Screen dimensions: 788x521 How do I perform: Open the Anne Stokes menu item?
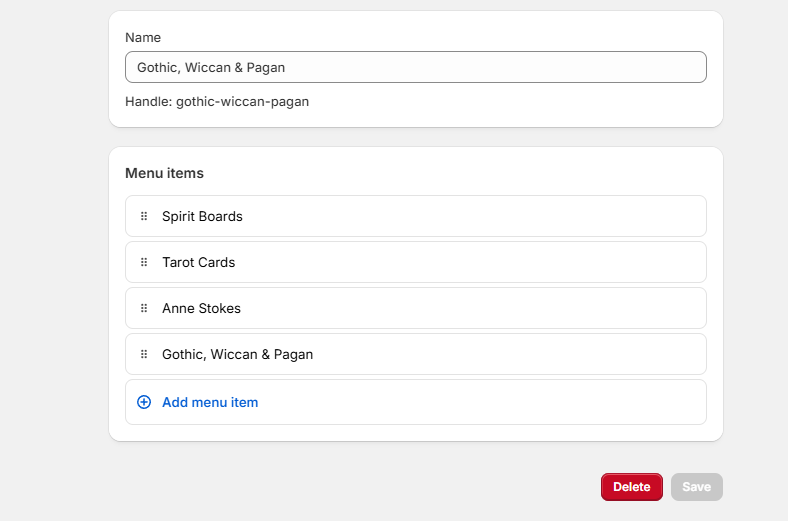tap(201, 308)
